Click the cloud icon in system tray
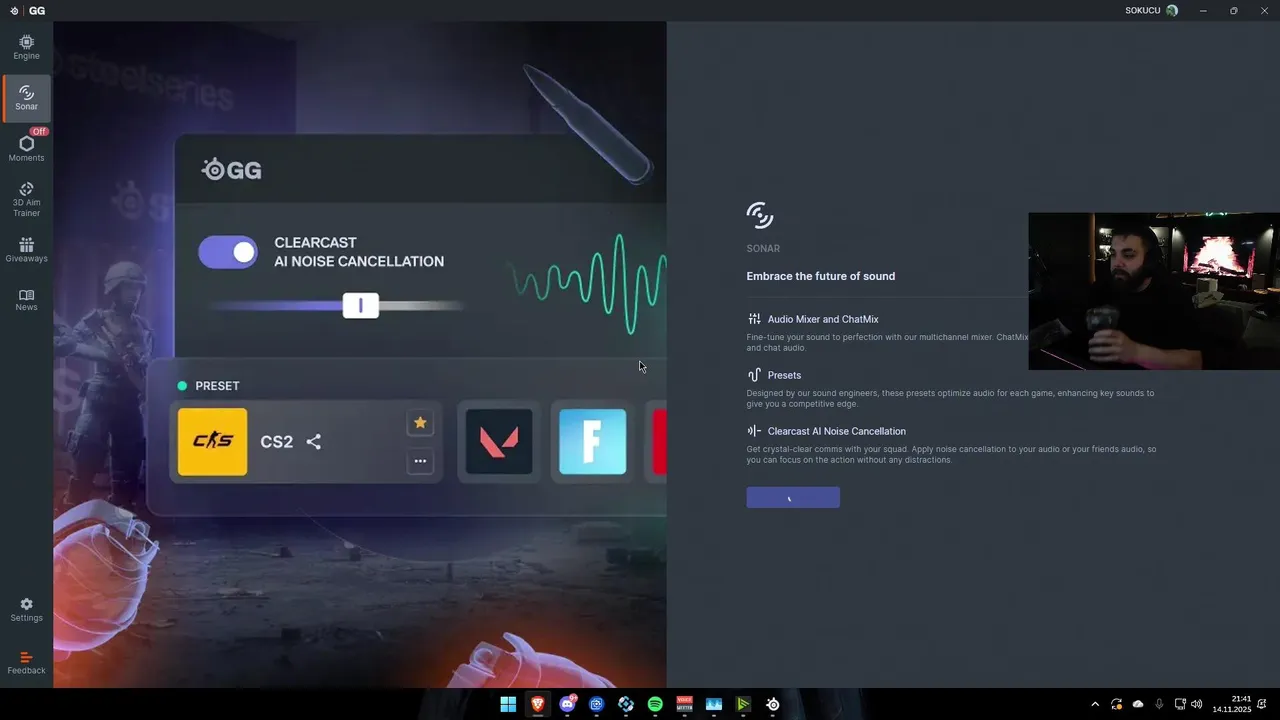This screenshot has height=720, width=1280. pyautogui.click(x=1138, y=704)
